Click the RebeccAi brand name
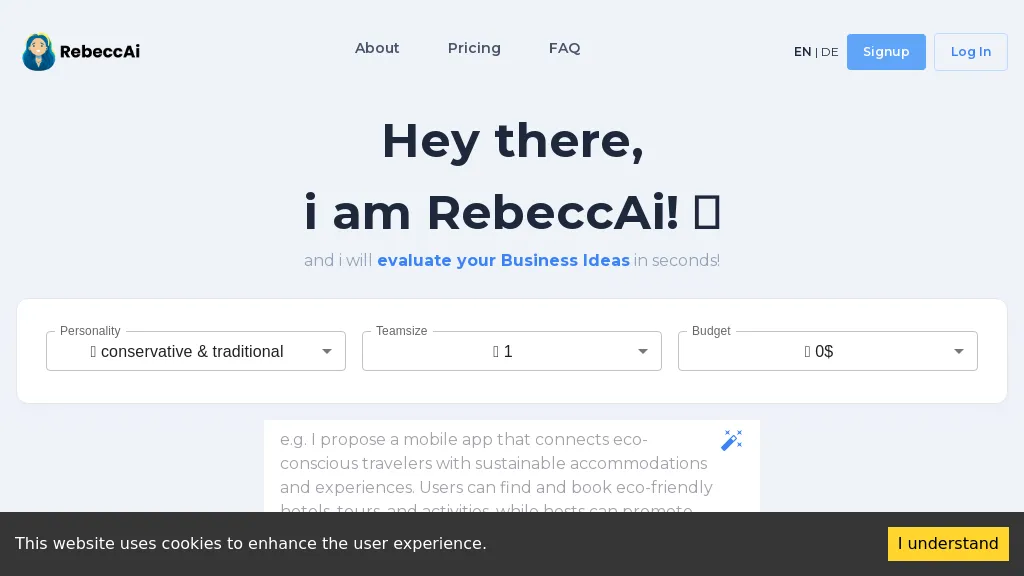The width and height of the screenshot is (1024, 576). [99, 51]
